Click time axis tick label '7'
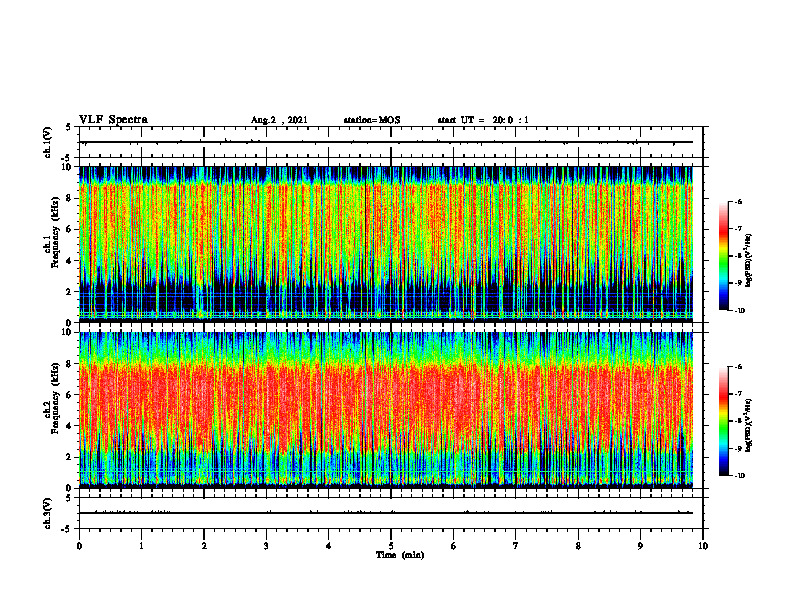The width and height of the screenshot is (792, 612). [x=516, y=546]
